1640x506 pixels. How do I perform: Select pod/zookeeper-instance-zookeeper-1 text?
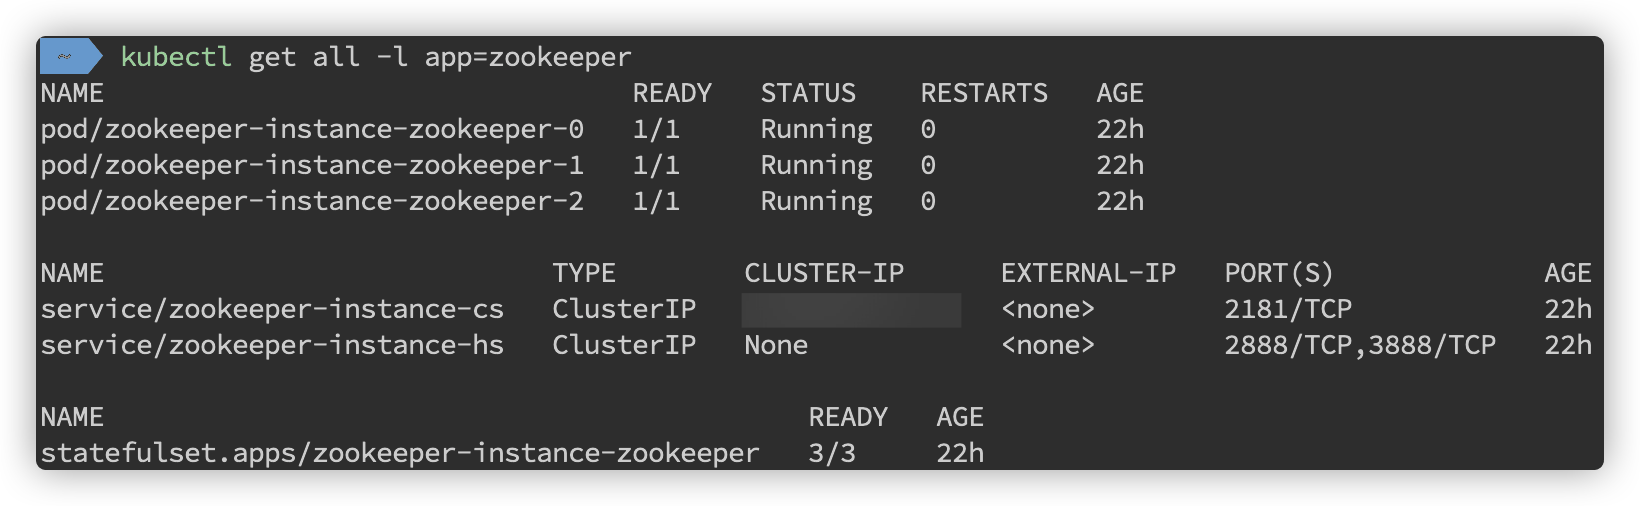click(312, 165)
